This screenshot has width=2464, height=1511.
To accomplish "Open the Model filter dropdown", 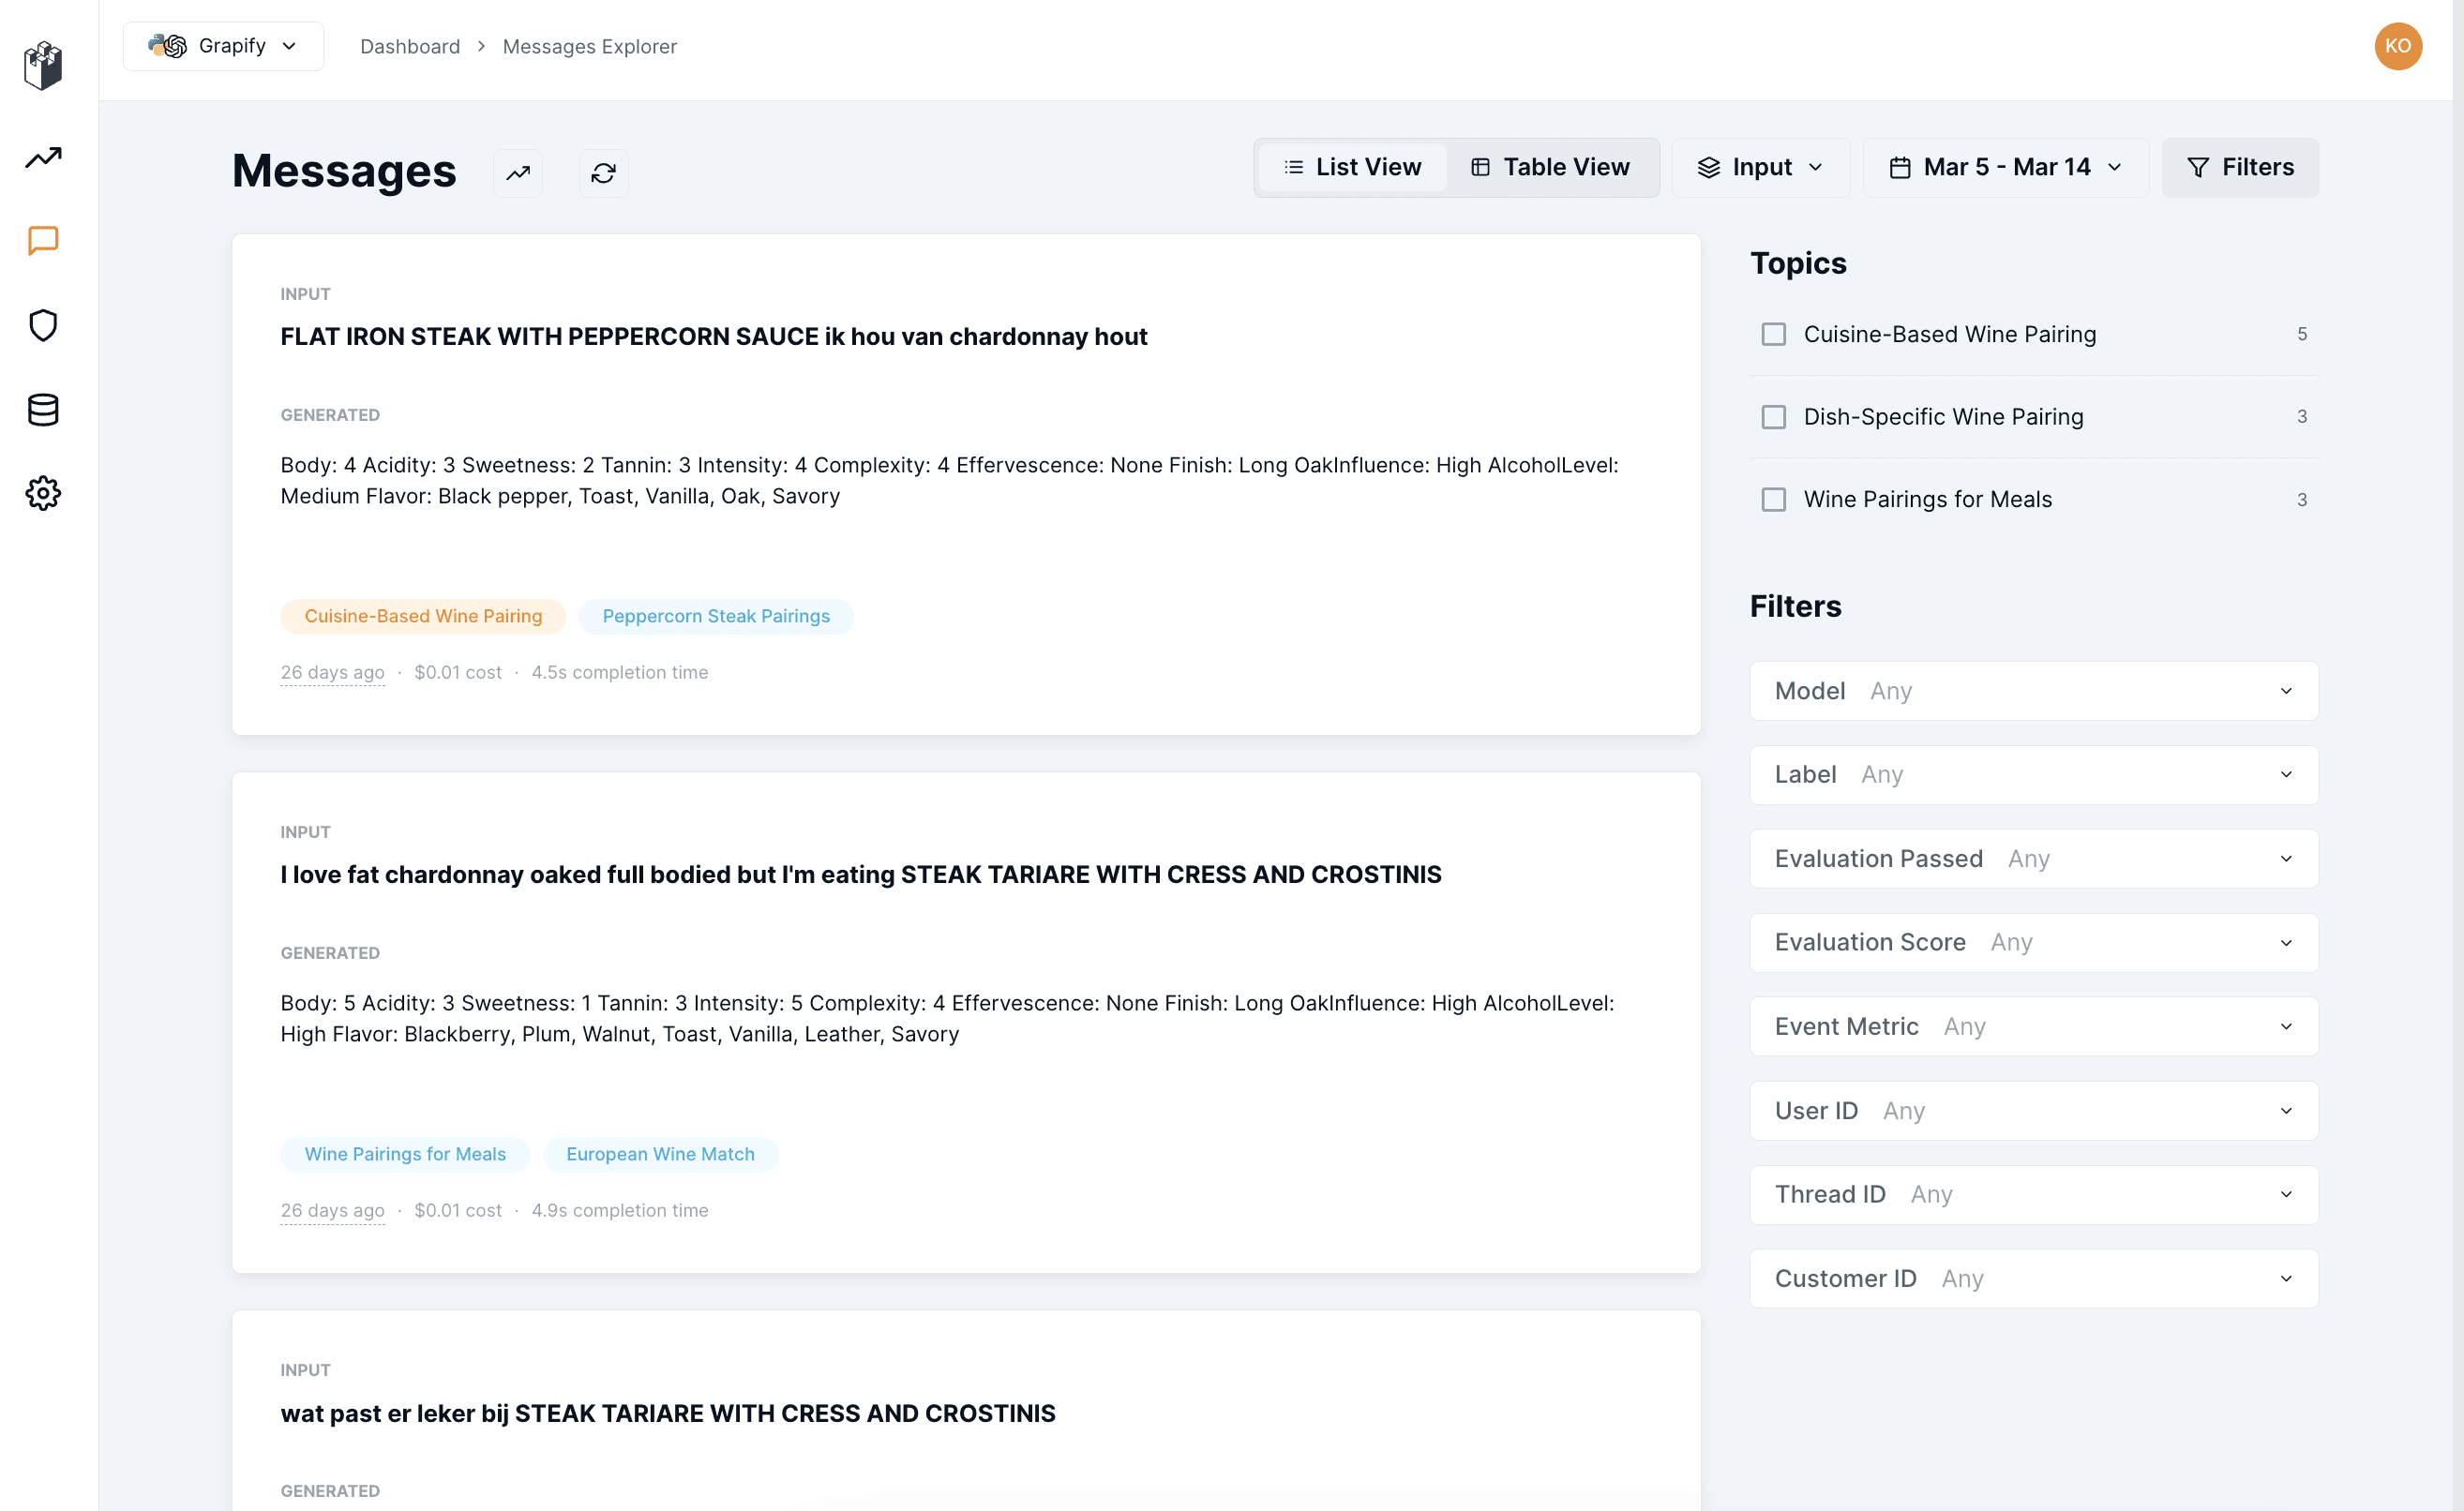I will click(2033, 690).
